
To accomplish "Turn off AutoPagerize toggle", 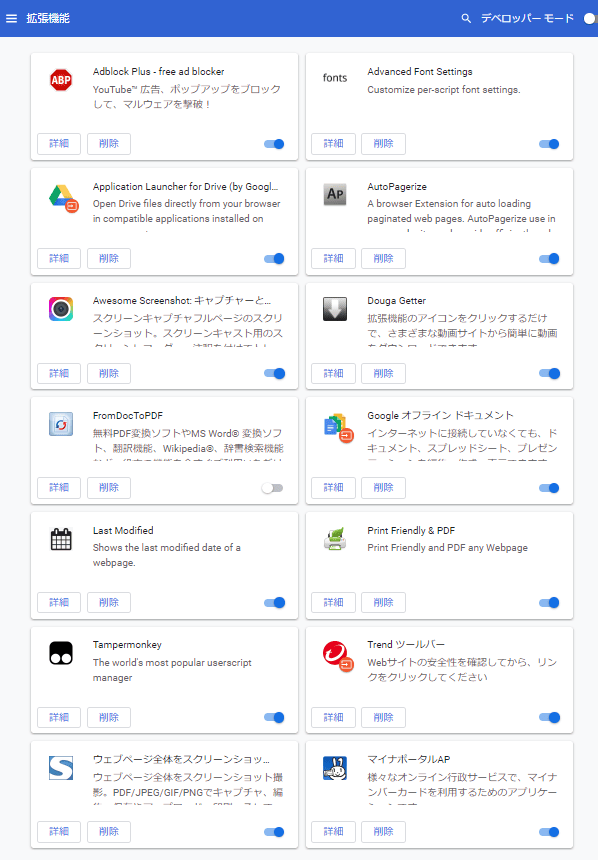I will (x=549, y=259).
